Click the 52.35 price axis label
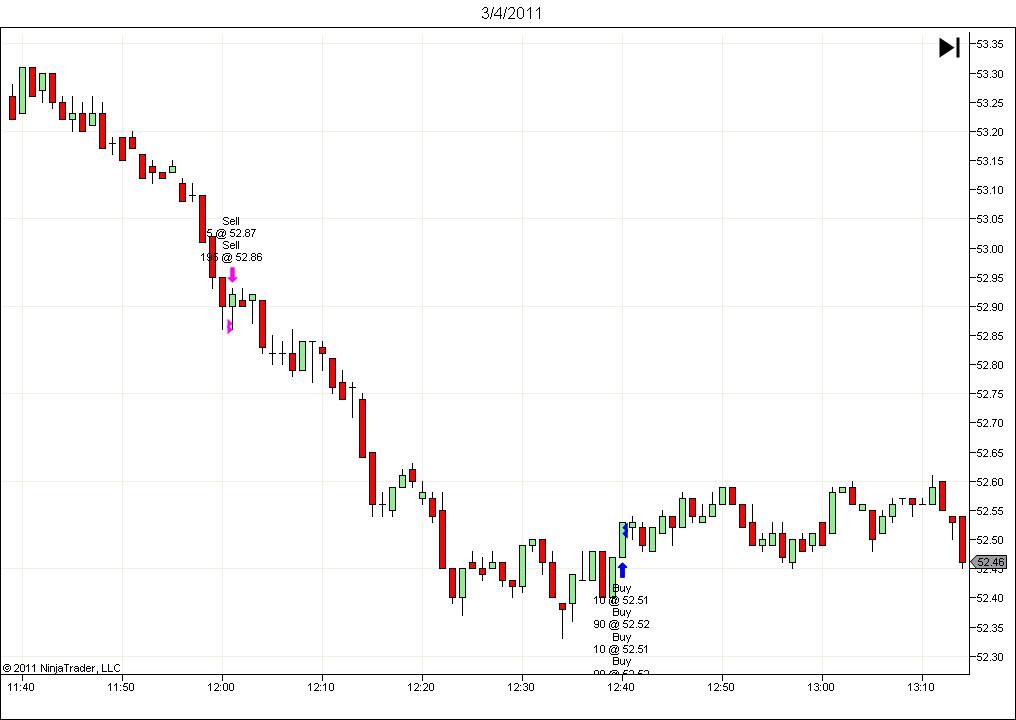The image size is (1016, 720). pos(989,628)
